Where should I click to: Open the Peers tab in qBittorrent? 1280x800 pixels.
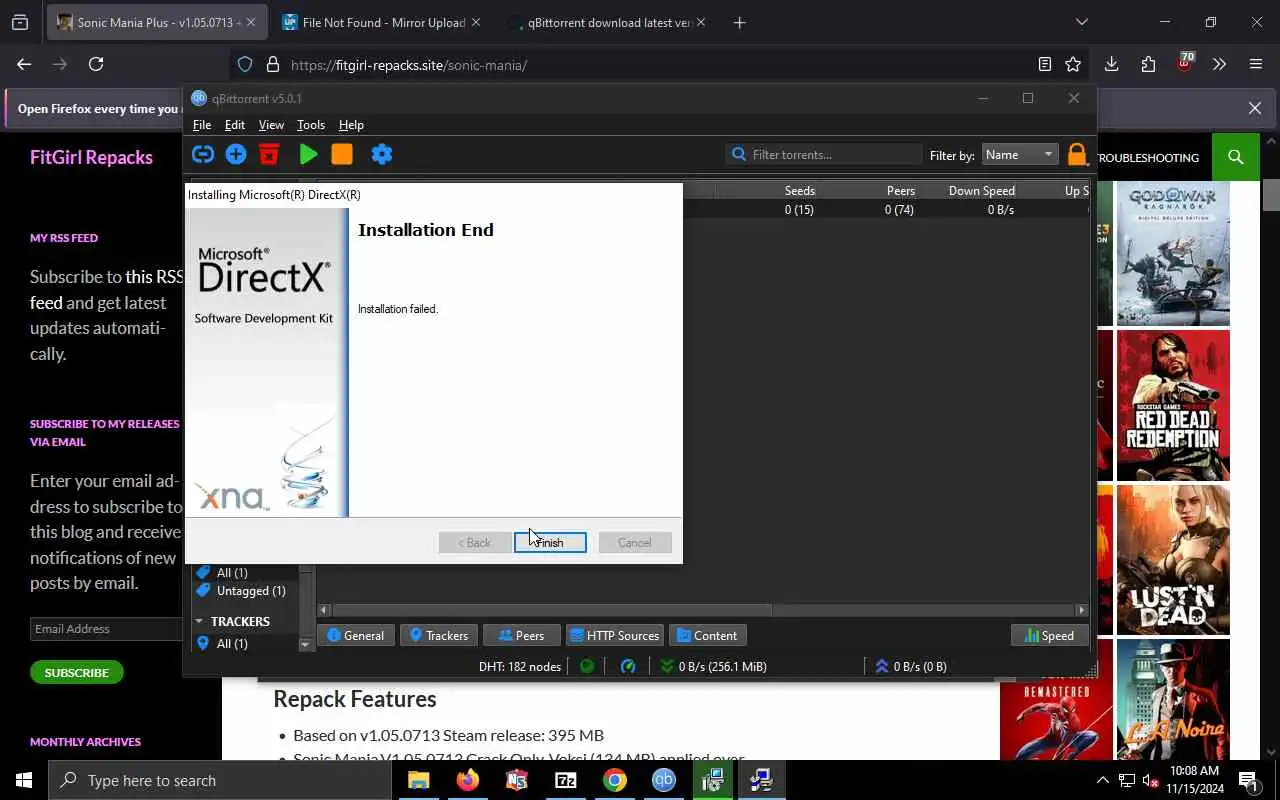[x=521, y=635]
